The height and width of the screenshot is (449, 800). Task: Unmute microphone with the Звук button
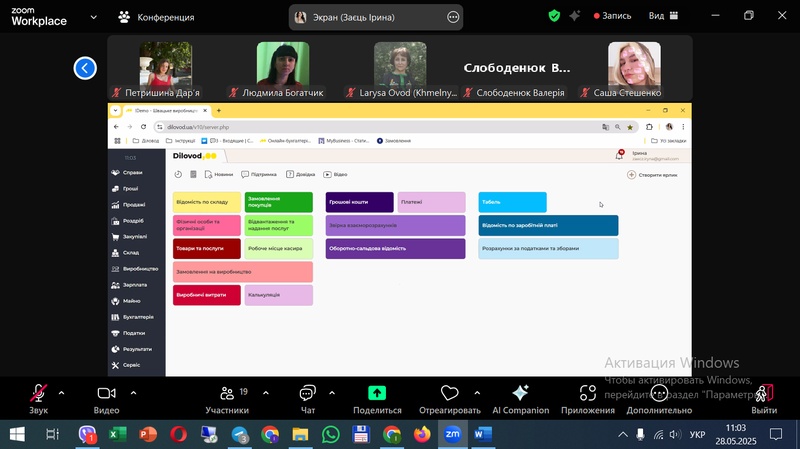(x=38, y=400)
